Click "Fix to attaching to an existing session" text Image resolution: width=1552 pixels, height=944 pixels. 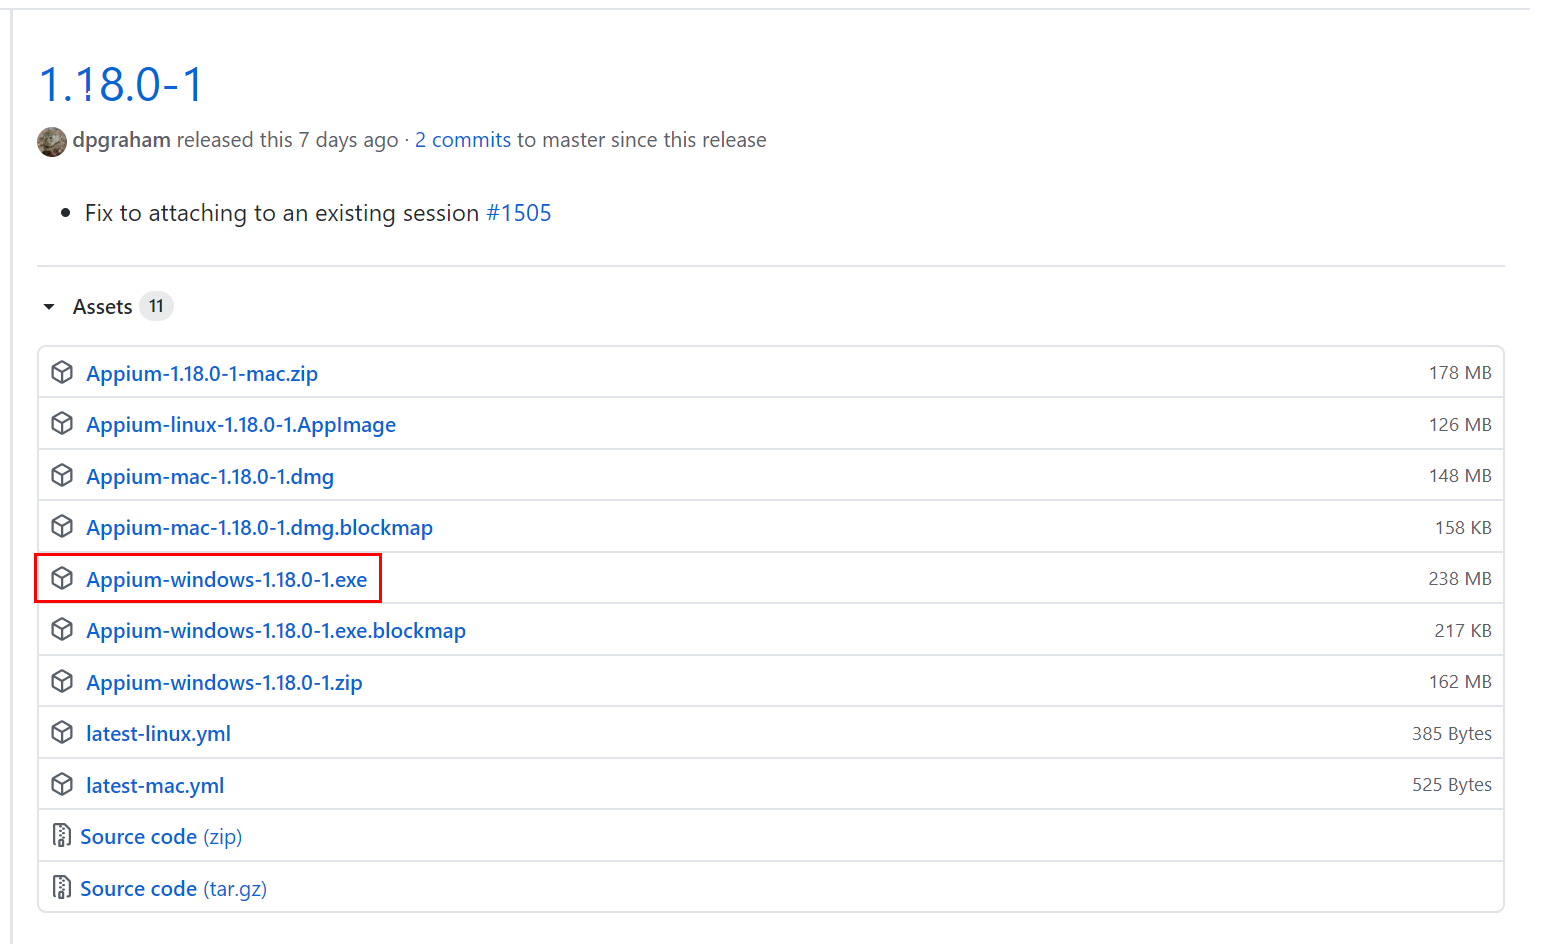(x=282, y=213)
